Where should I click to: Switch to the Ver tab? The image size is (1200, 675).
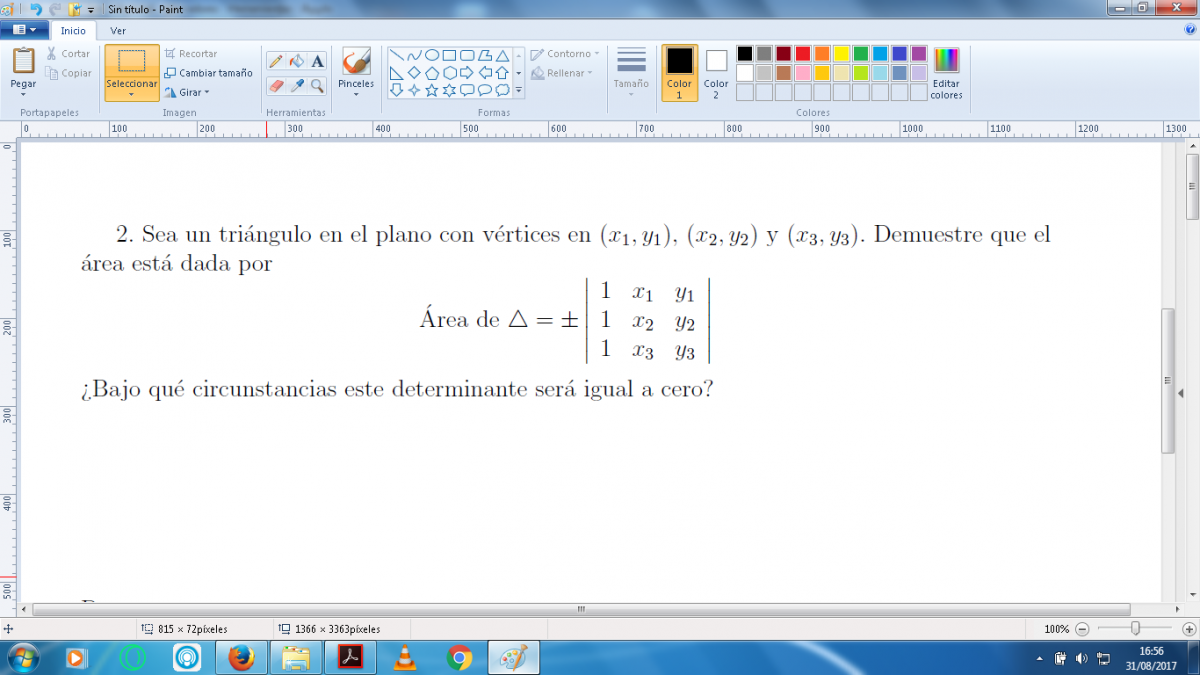[x=118, y=31]
